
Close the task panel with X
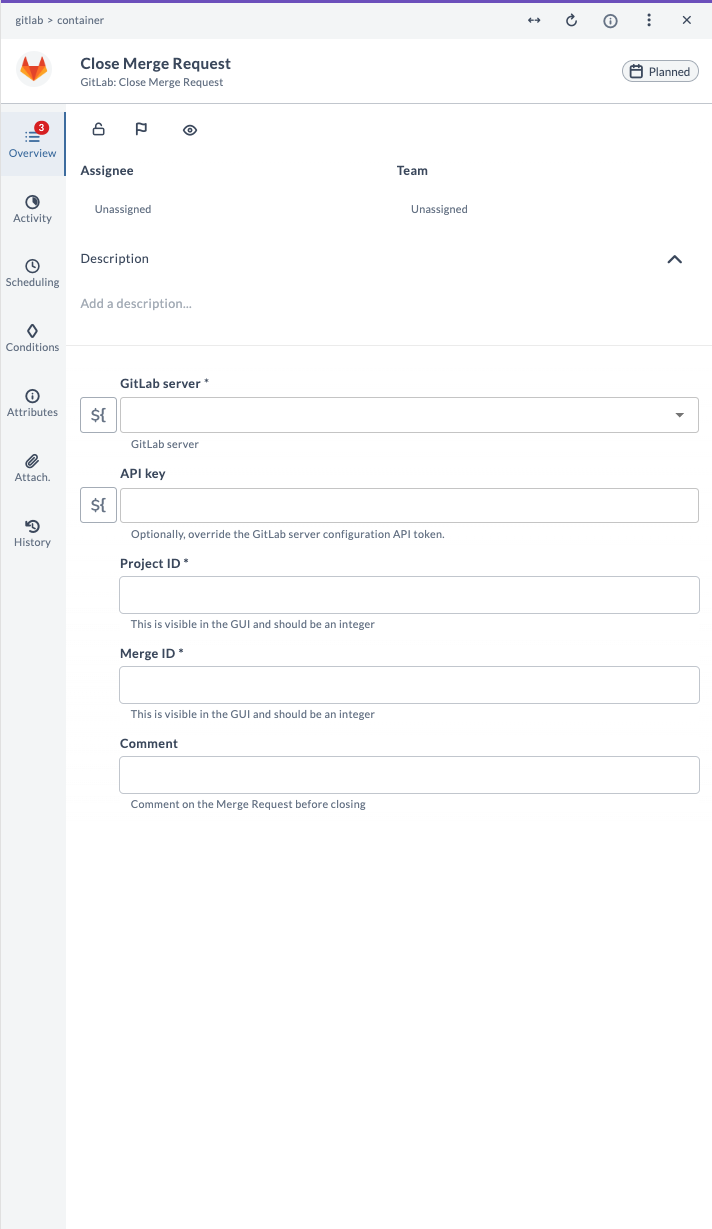tap(687, 20)
